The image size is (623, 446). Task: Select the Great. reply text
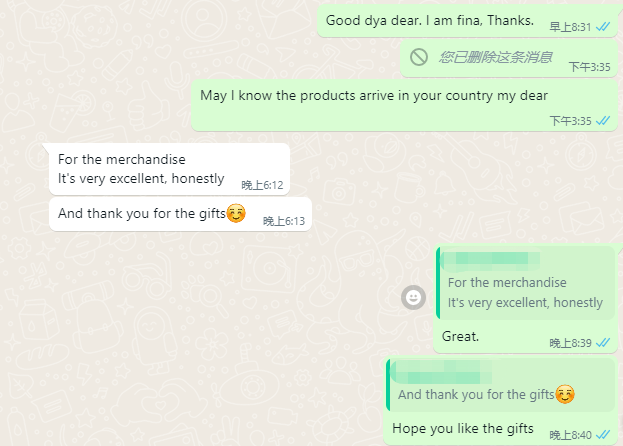coord(460,337)
